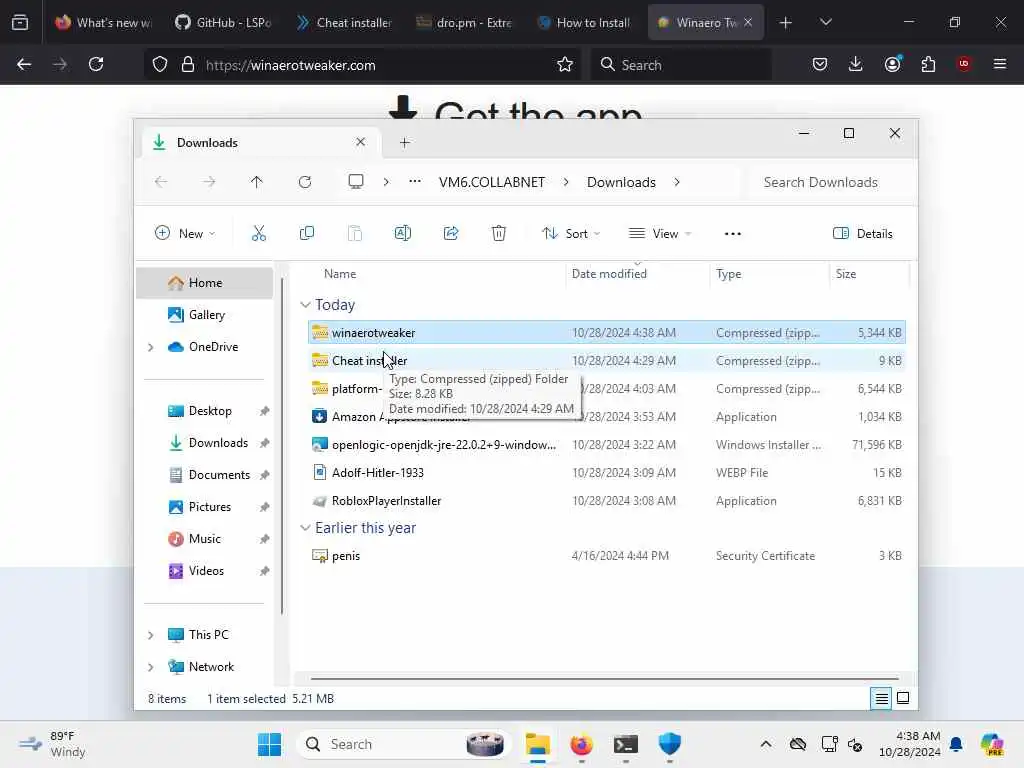Open the Firefox downloads panel

[x=856, y=64]
